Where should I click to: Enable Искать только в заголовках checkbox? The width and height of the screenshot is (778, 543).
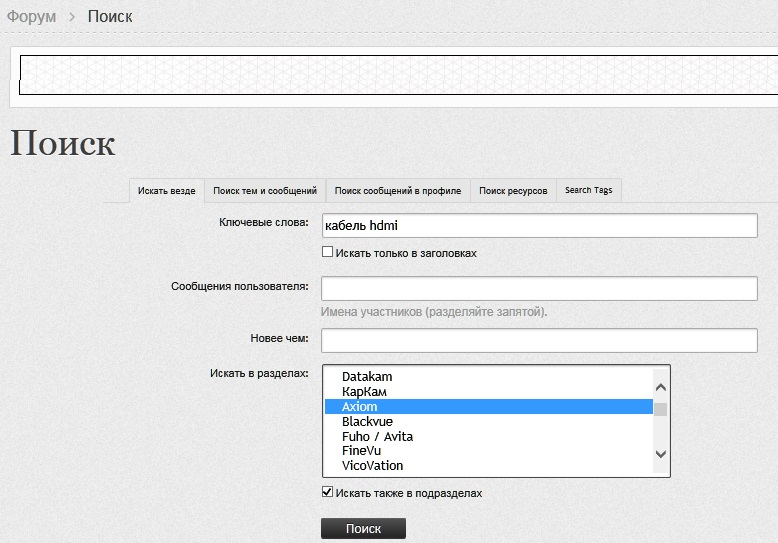click(327, 253)
